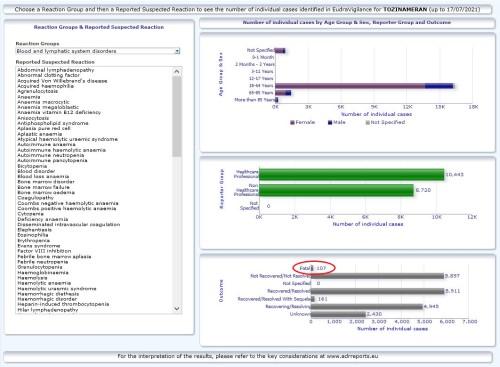
Task: Click the Non Healthcare Professional bar
Action: 336,190
